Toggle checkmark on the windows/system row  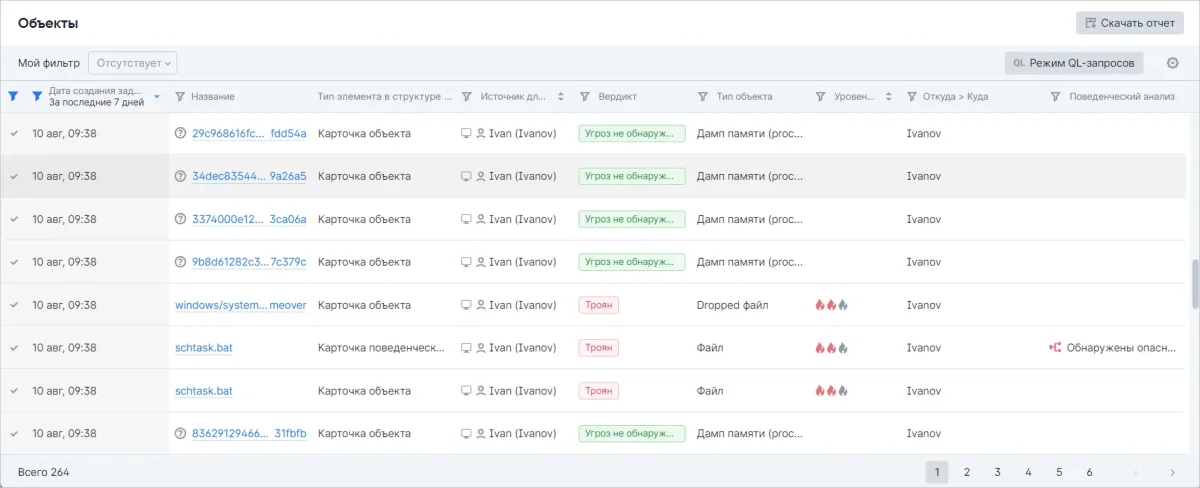pos(14,305)
